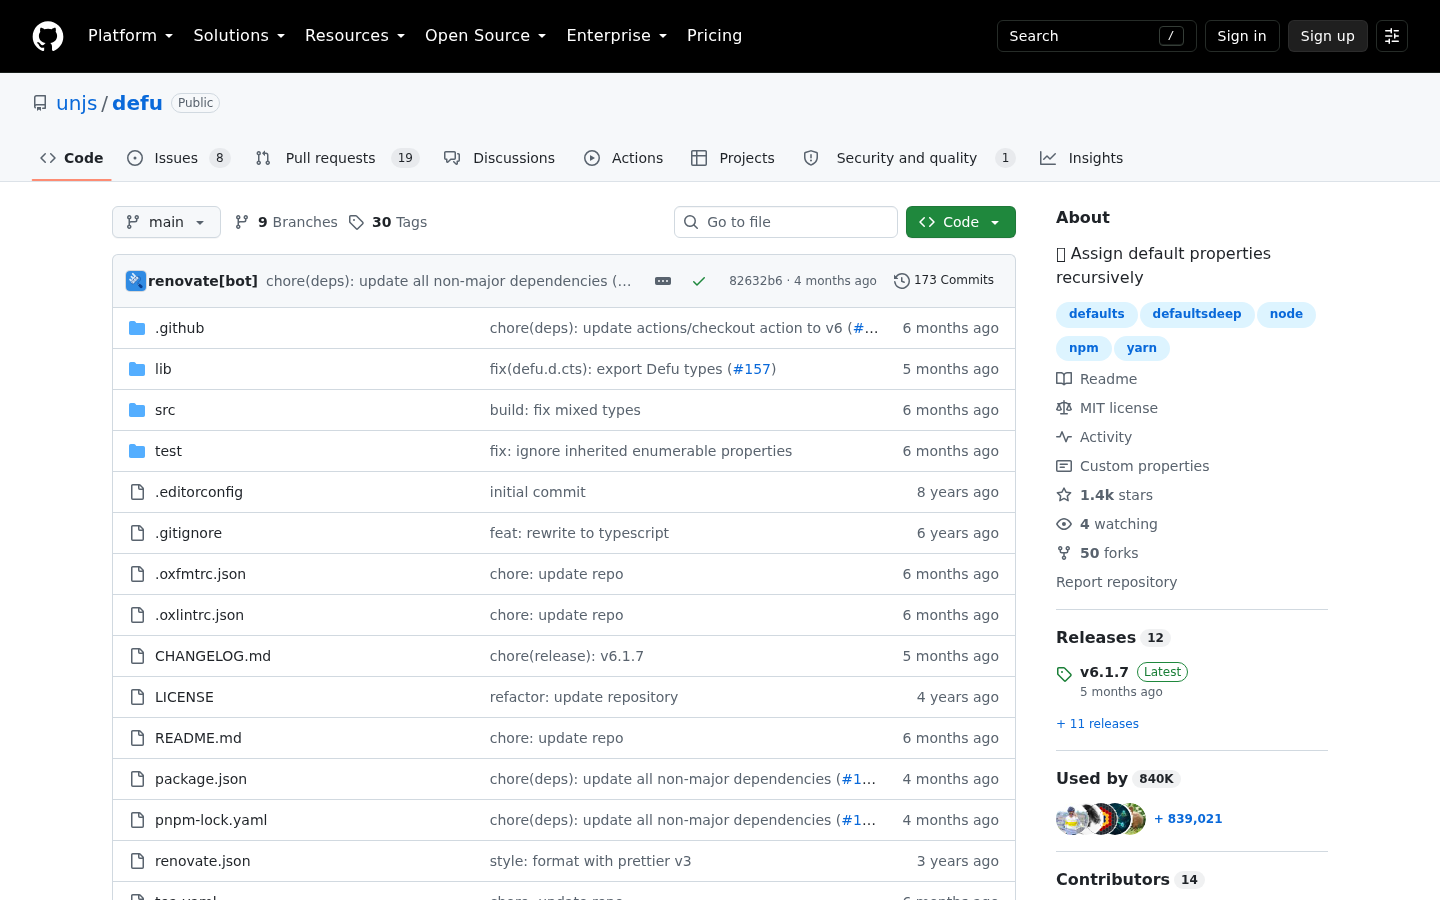Click the src folder icon
1440x900 pixels.
click(137, 410)
